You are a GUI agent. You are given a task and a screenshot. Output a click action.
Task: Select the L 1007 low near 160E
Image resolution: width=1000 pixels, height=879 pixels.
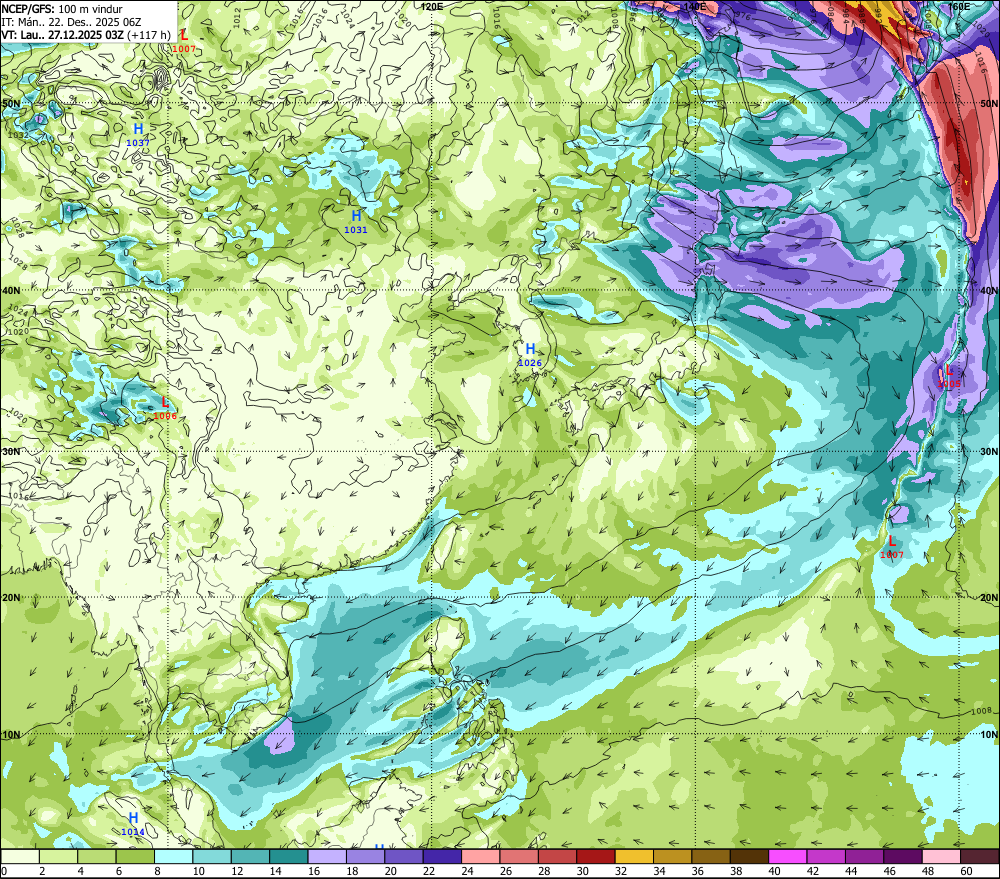coord(892,547)
